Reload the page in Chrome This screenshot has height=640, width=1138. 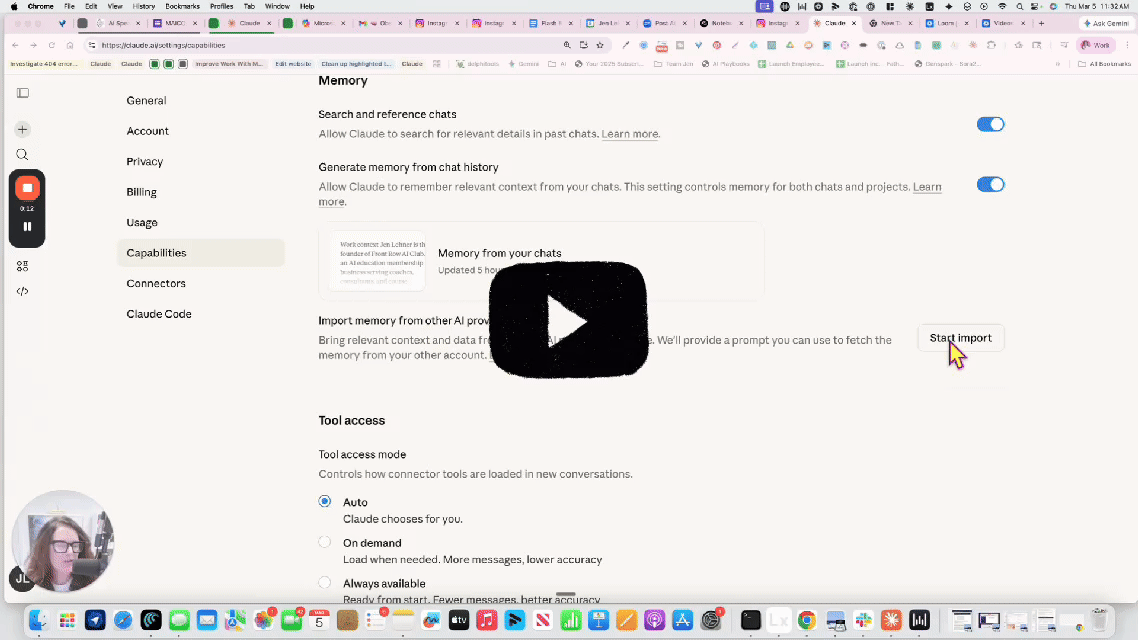coord(51,45)
